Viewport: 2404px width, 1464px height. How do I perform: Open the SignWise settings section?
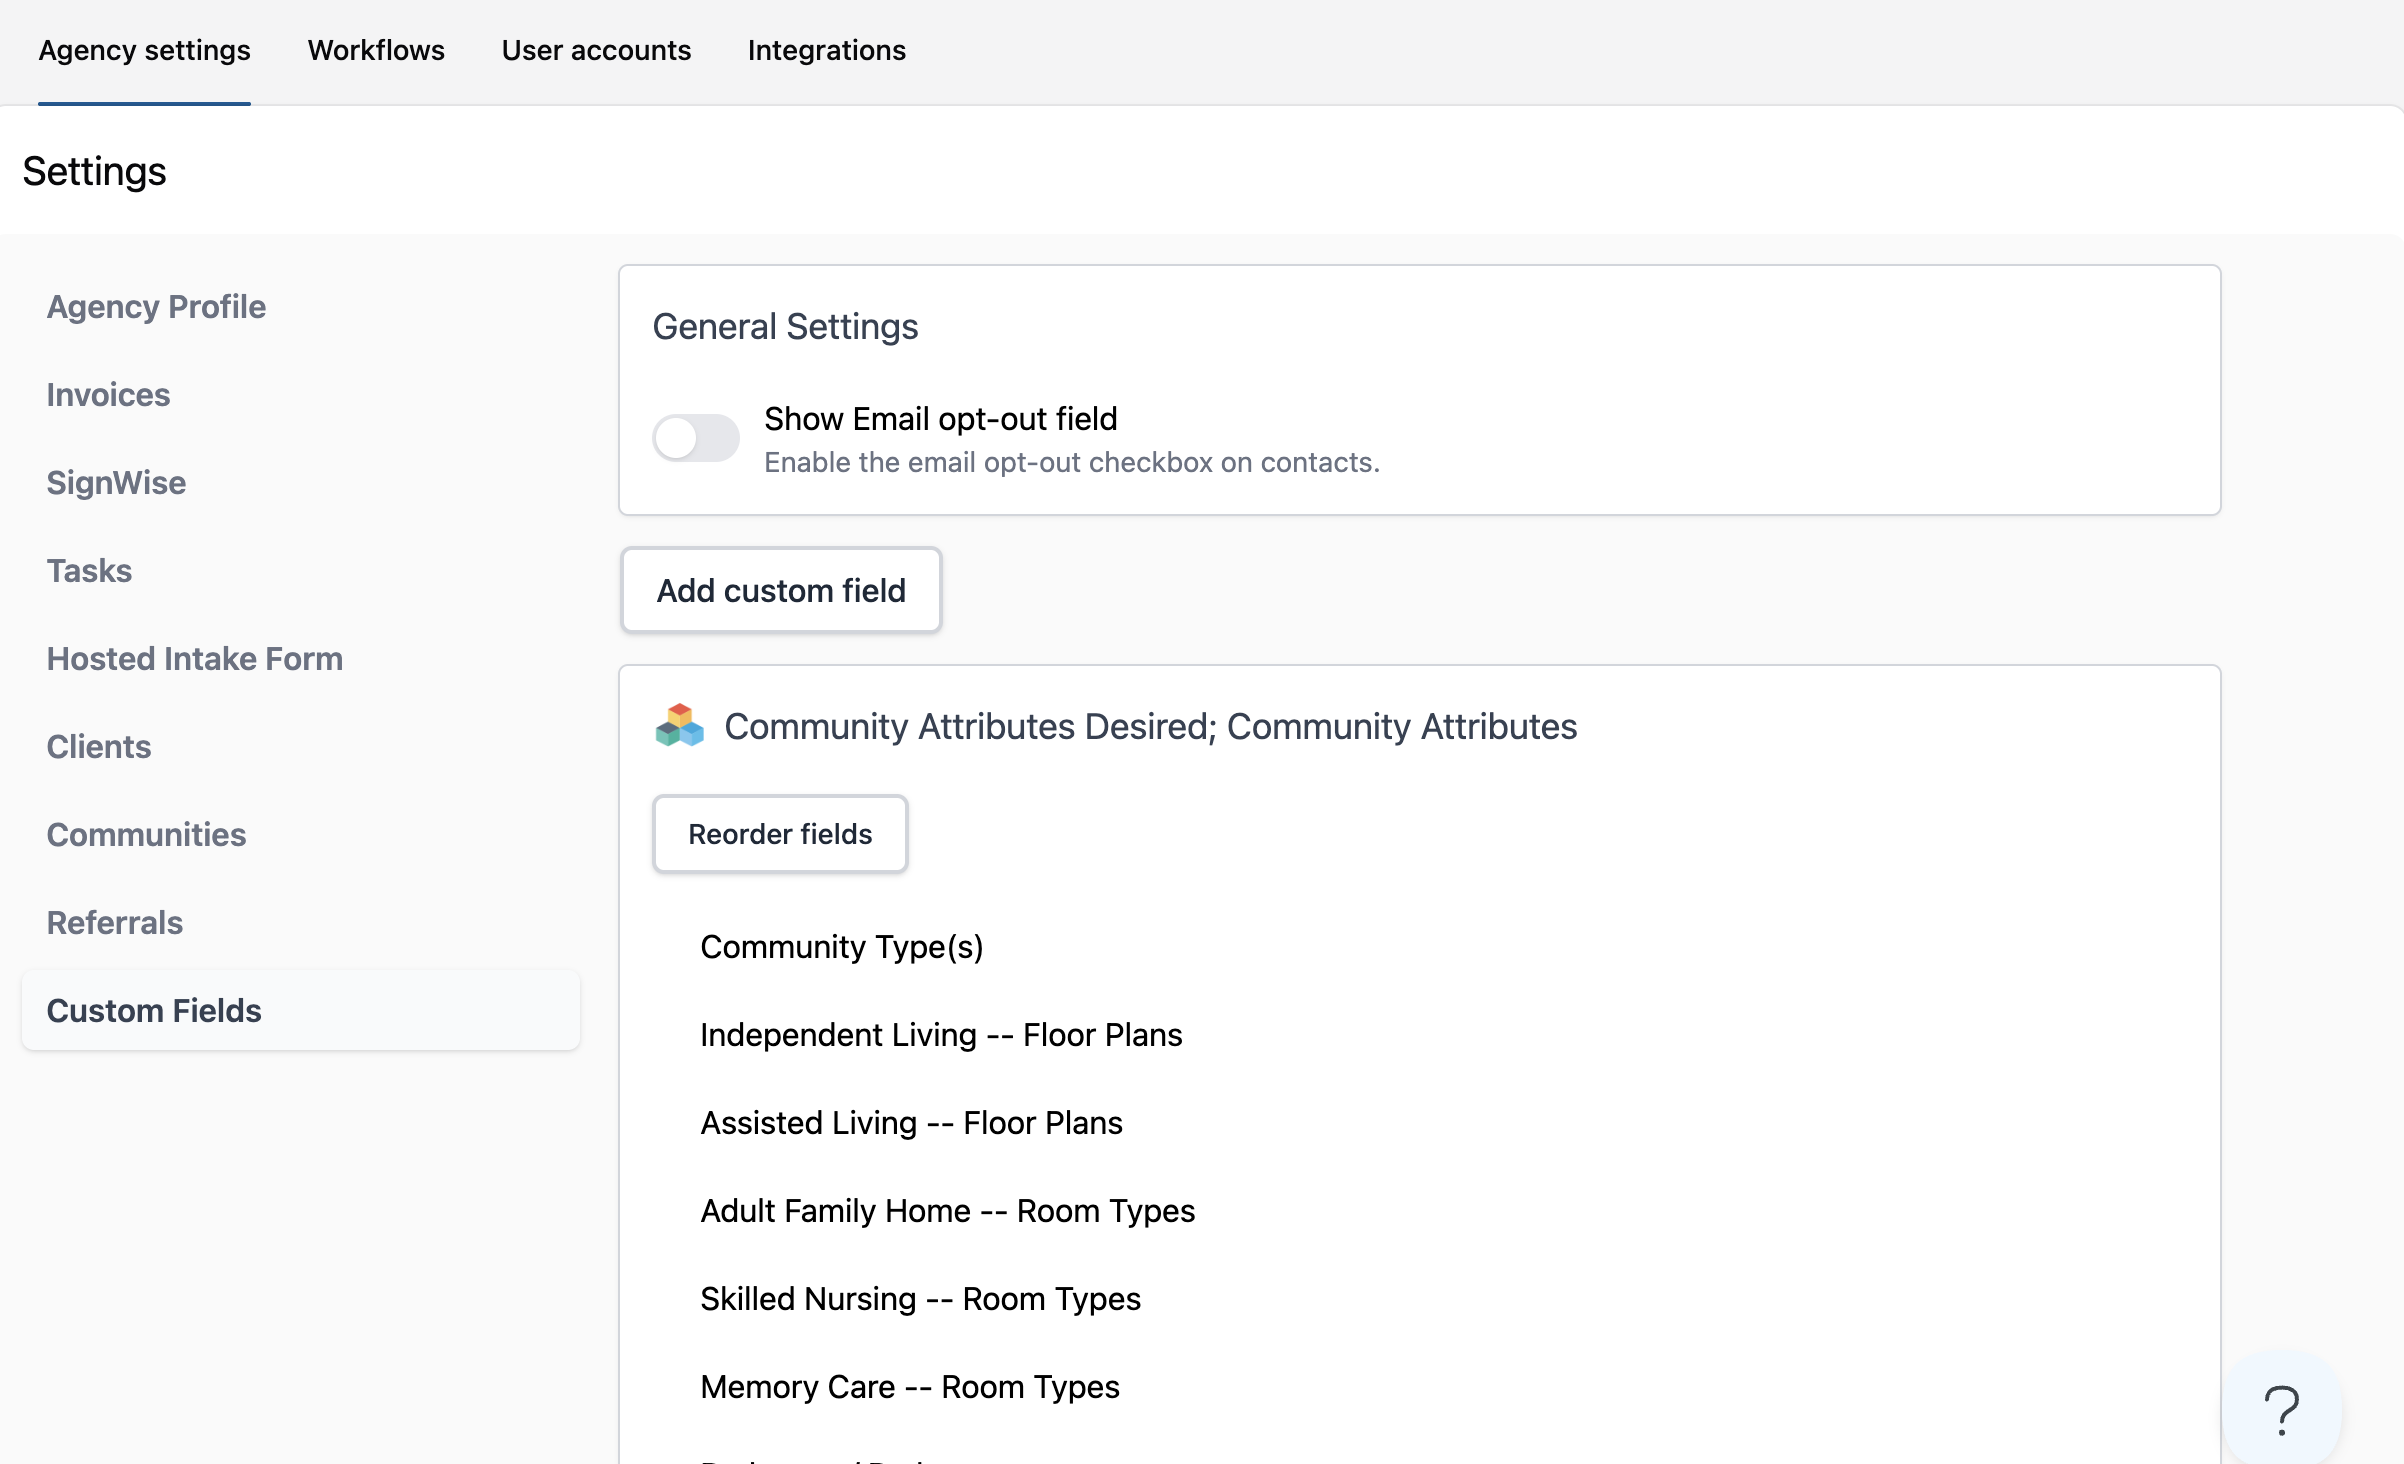(x=116, y=483)
